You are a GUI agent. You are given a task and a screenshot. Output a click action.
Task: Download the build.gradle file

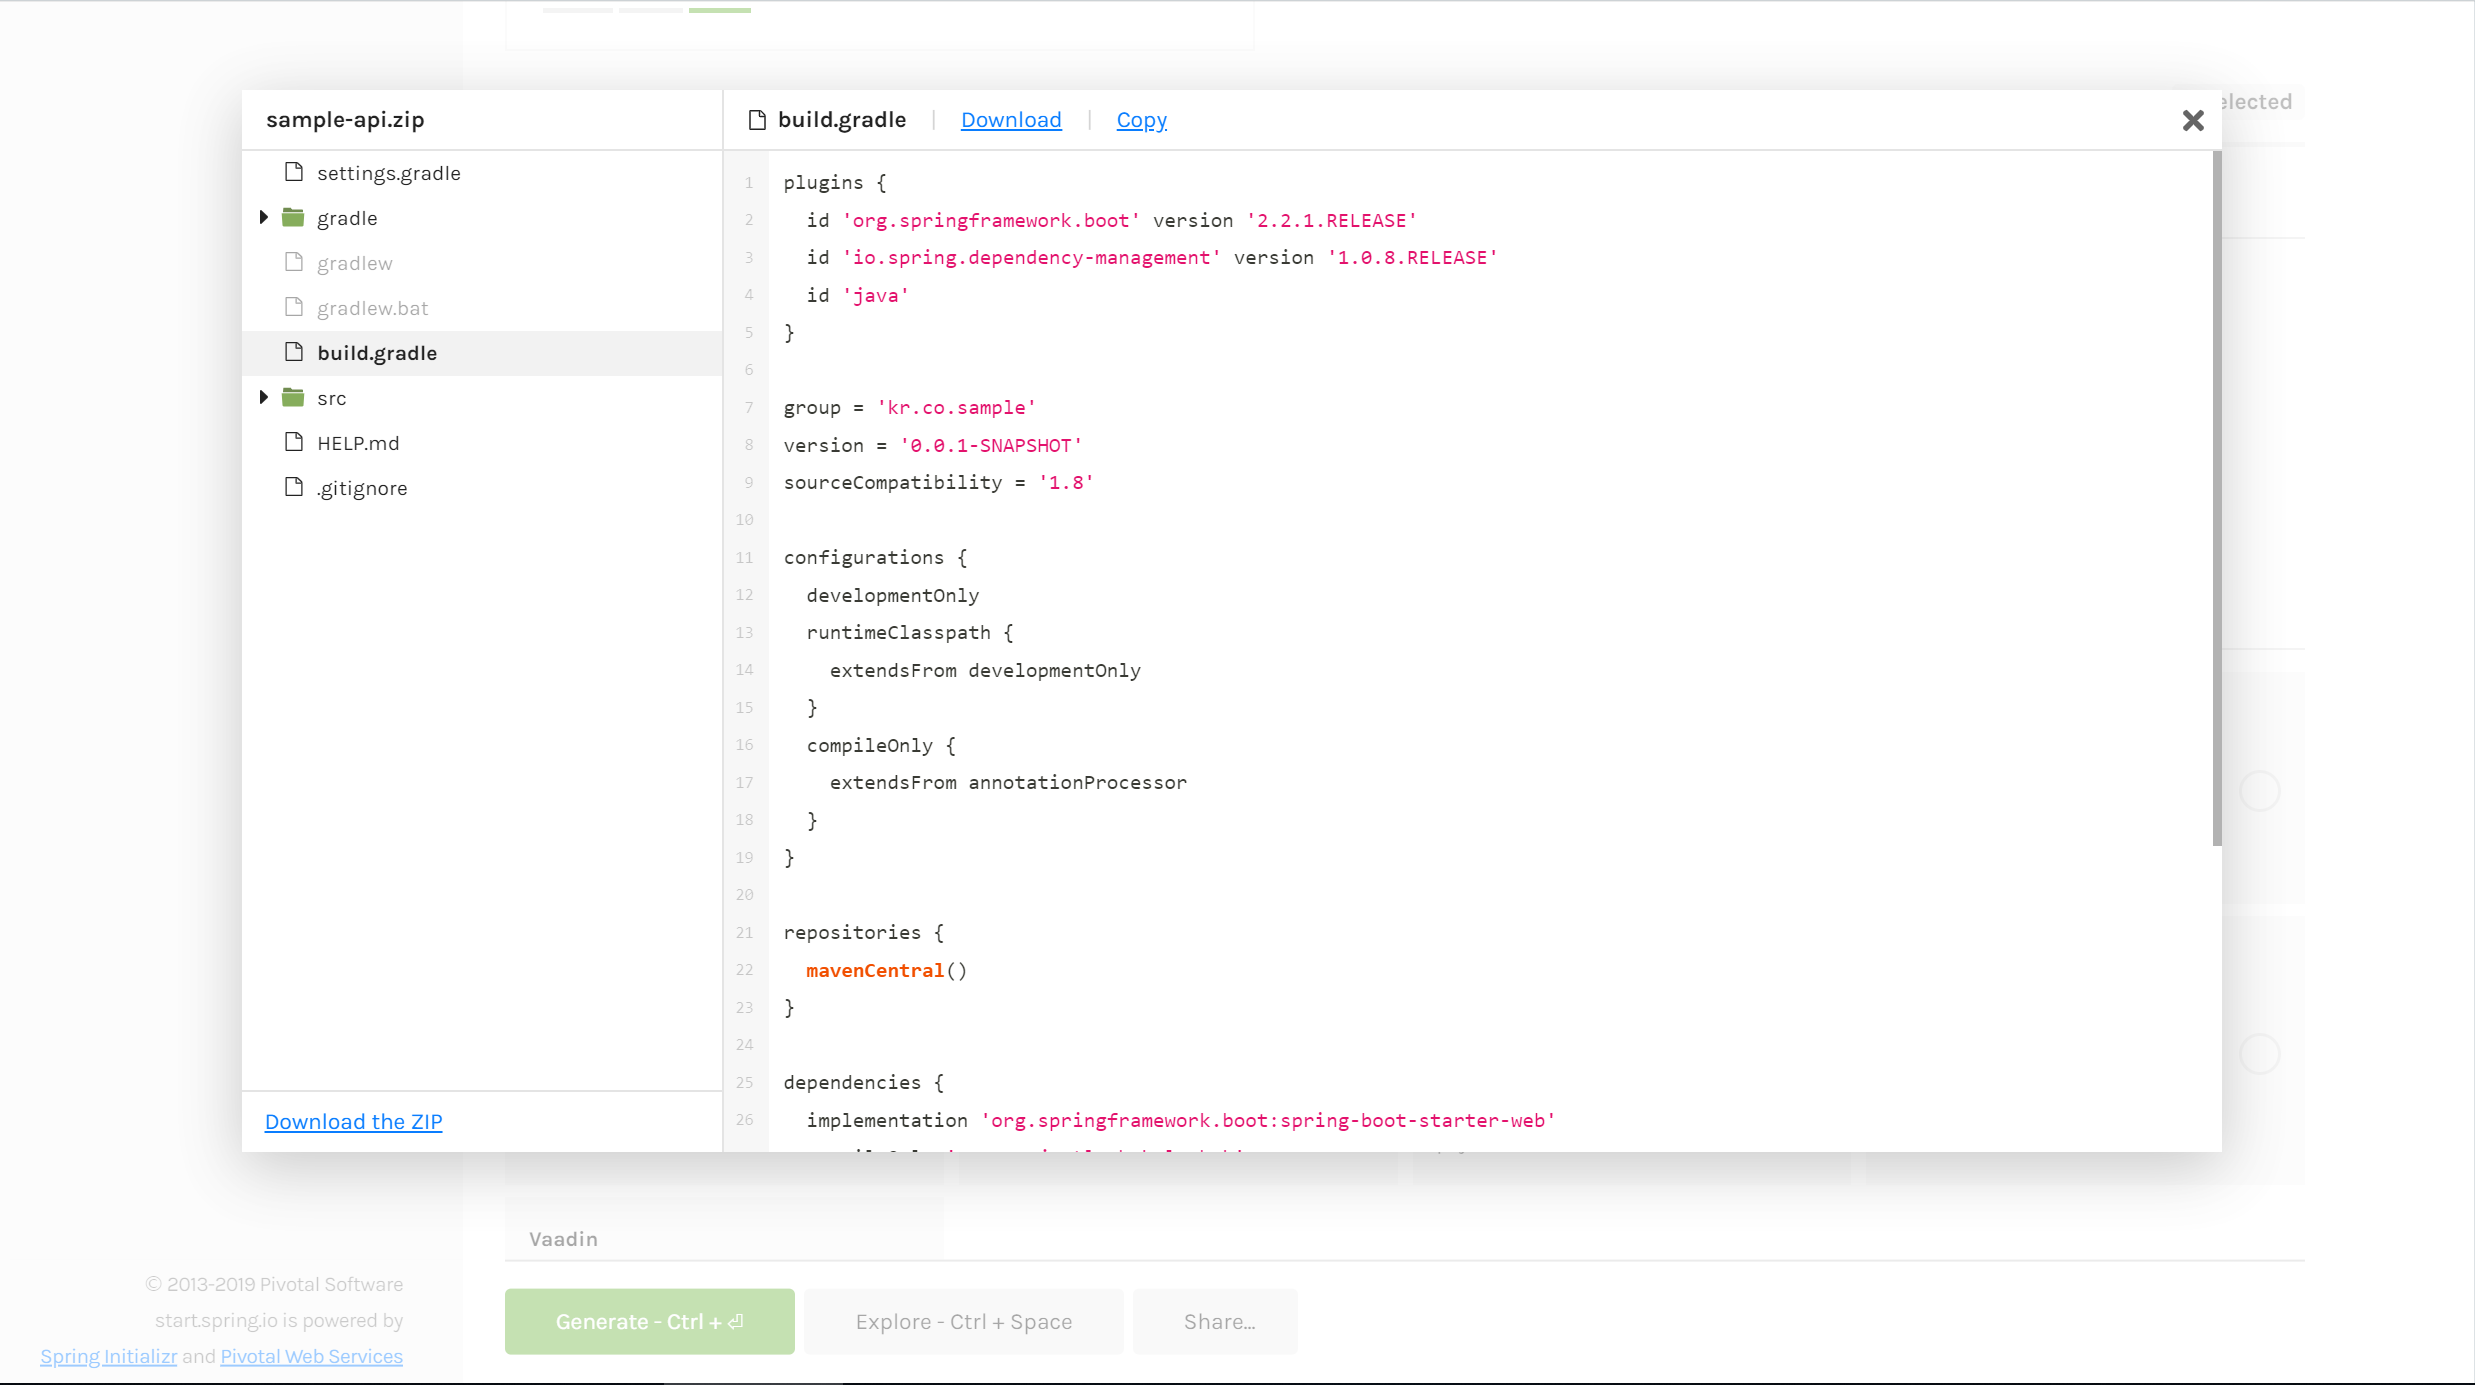pyautogui.click(x=1010, y=120)
